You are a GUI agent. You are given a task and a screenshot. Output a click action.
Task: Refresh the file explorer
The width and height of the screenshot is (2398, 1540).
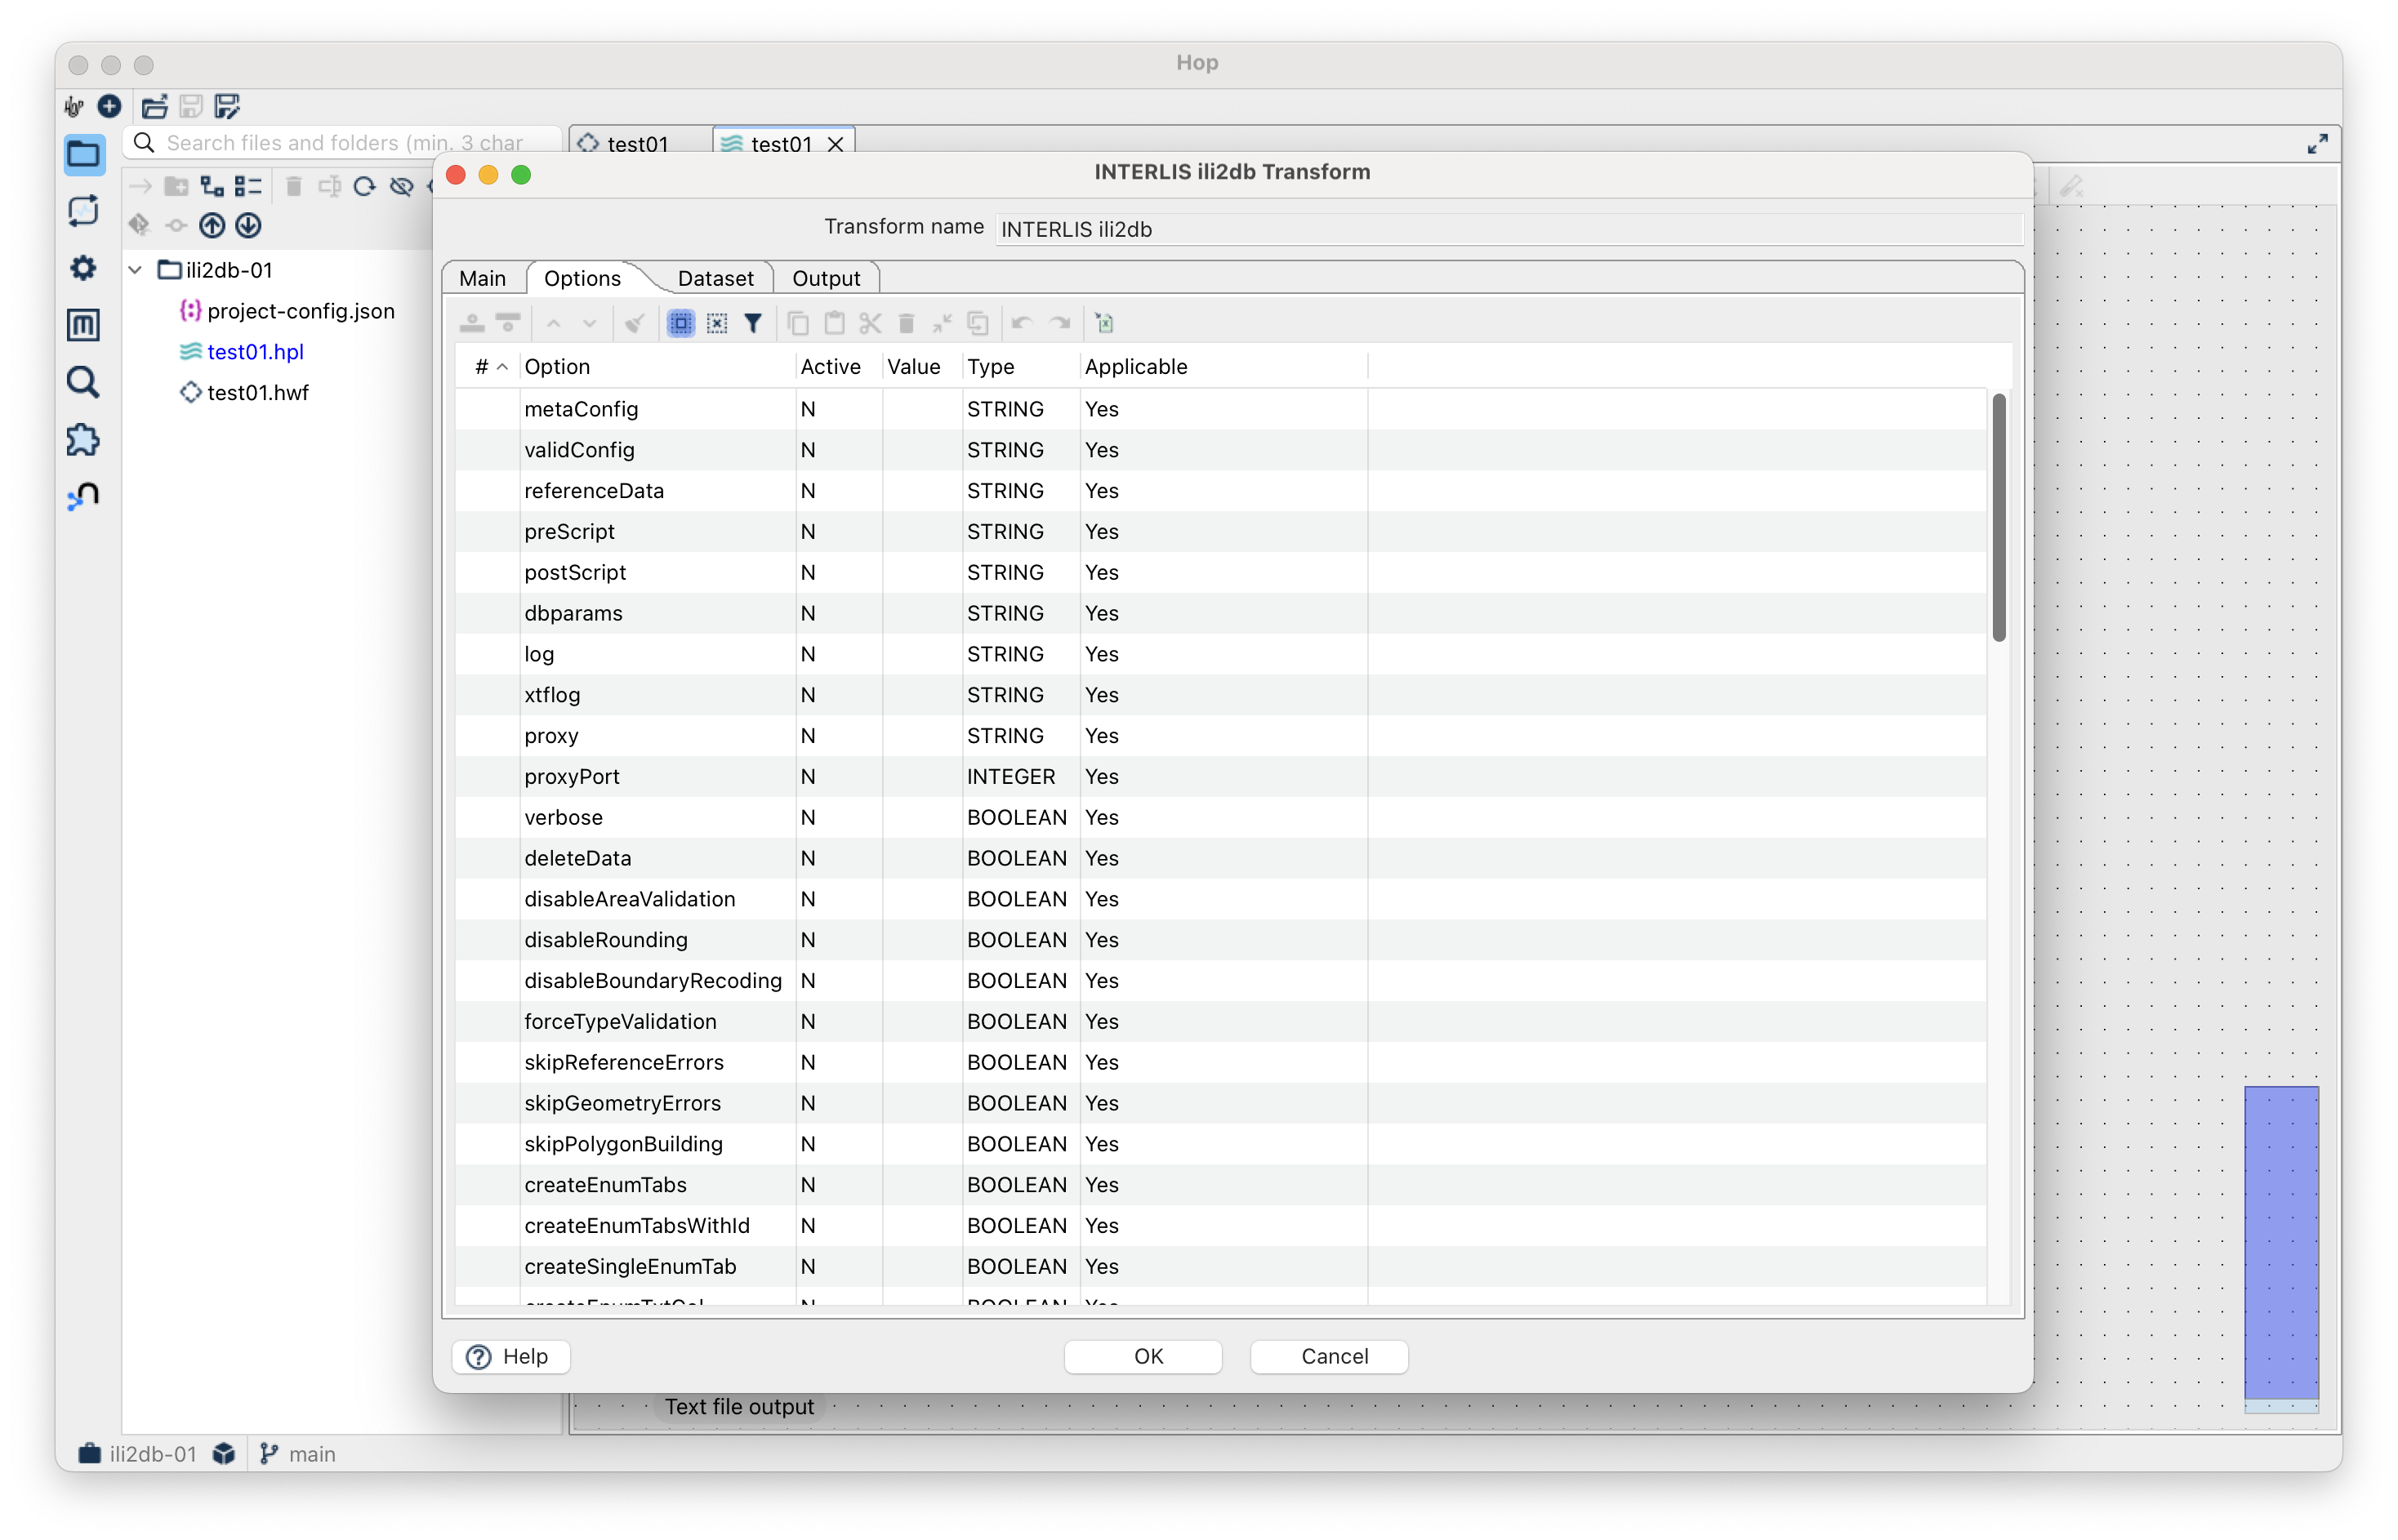pyautogui.click(x=365, y=186)
